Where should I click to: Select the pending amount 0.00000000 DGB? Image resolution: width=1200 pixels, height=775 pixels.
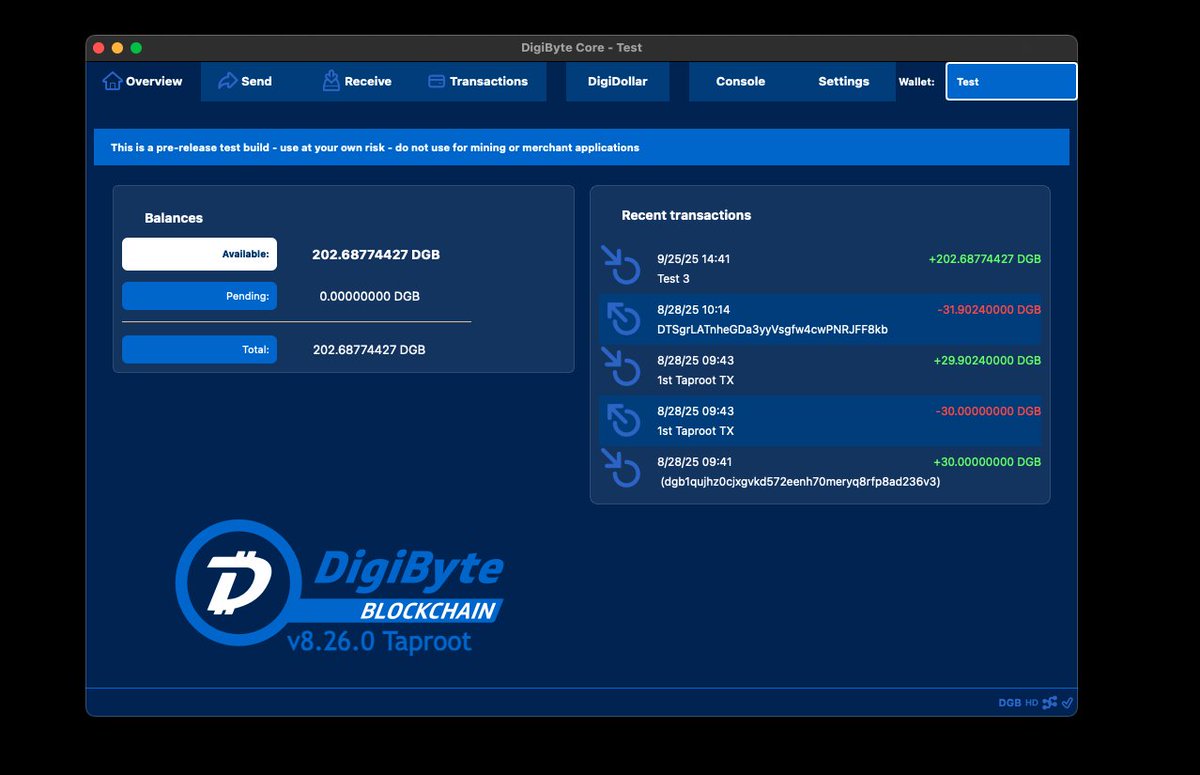pyautogui.click(x=370, y=296)
